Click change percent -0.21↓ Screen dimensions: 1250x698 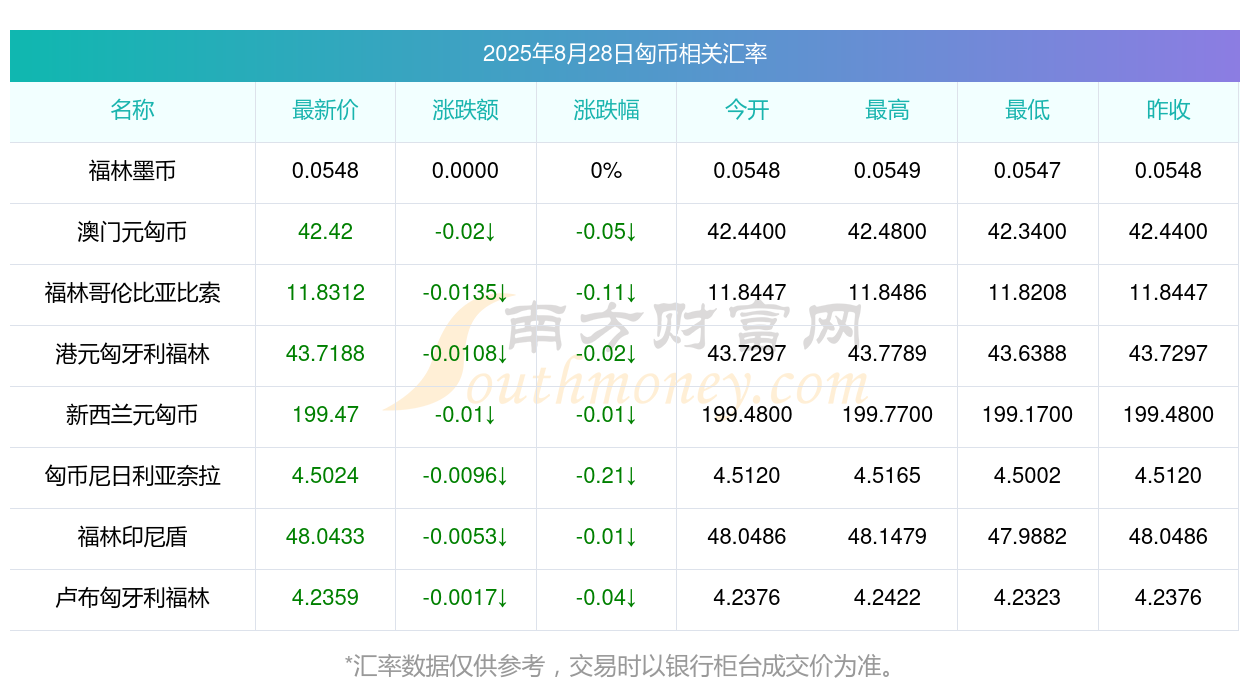[x=606, y=476]
